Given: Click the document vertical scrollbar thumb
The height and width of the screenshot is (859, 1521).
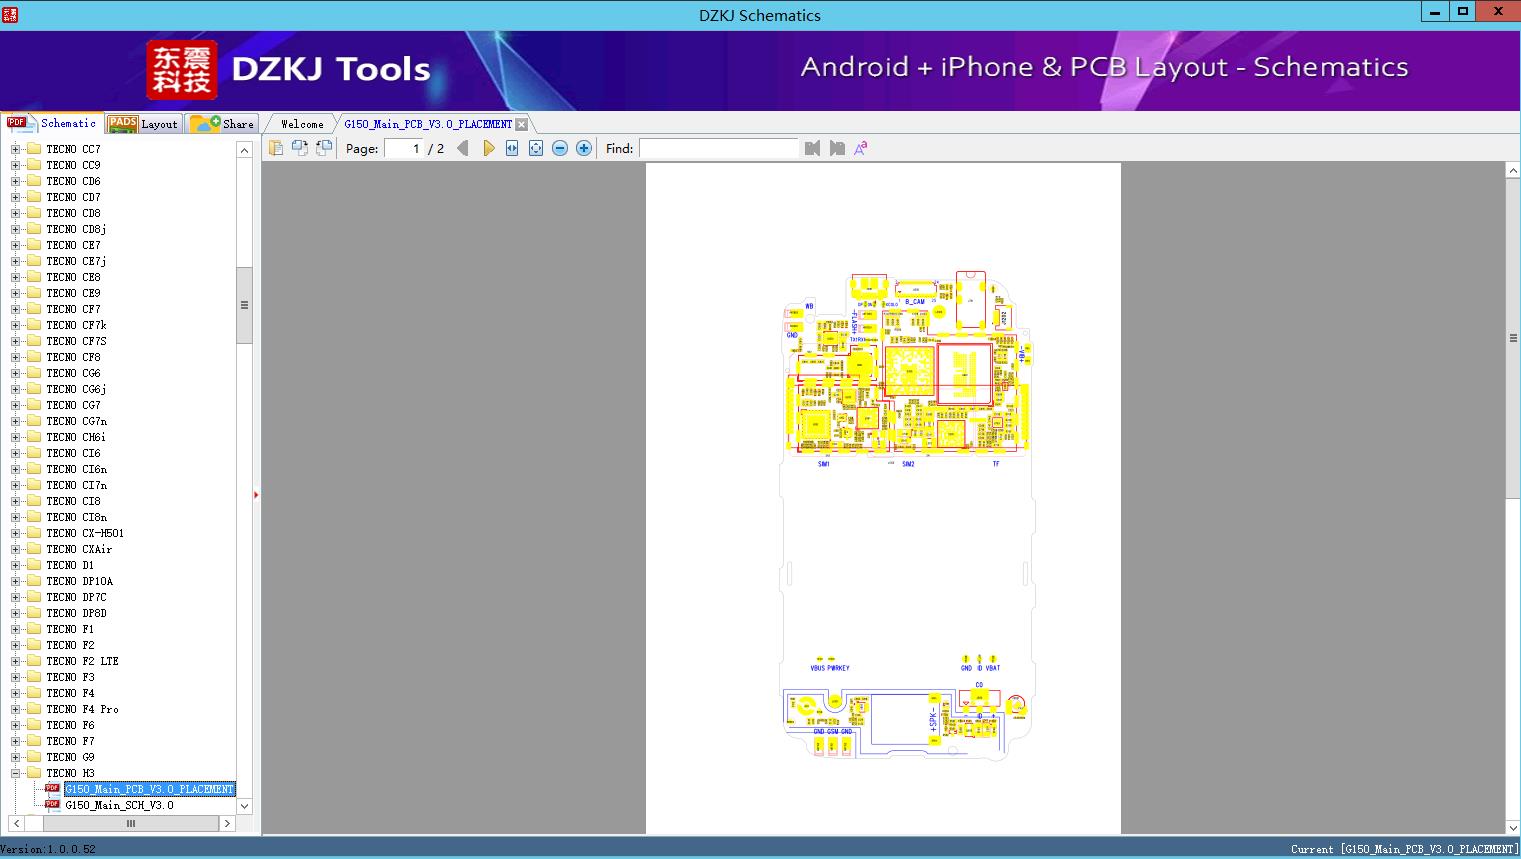Looking at the screenshot, I should tap(1513, 338).
